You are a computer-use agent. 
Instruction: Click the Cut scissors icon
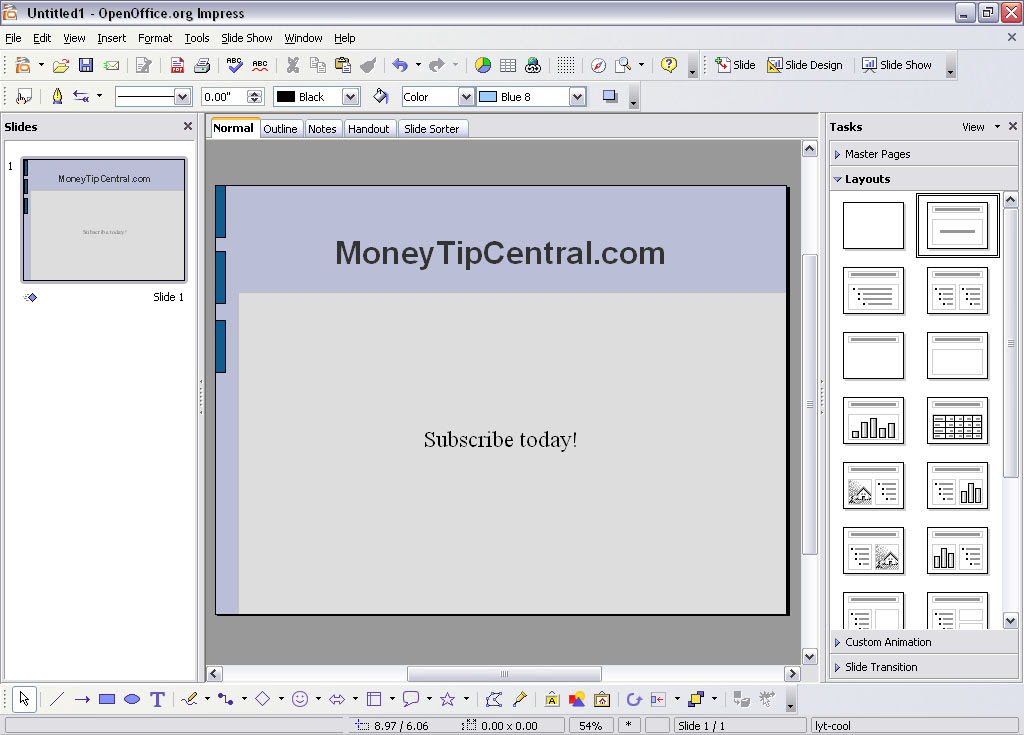coord(293,65)
